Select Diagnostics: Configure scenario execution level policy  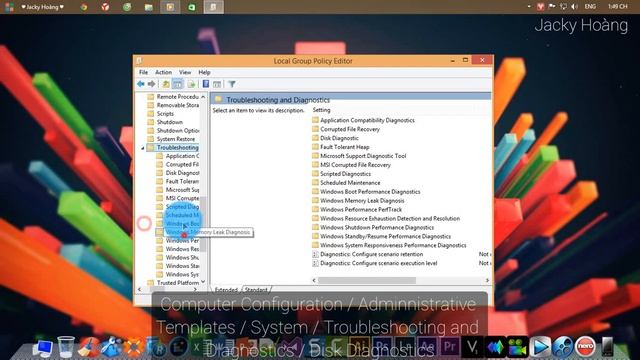point(375,263)
